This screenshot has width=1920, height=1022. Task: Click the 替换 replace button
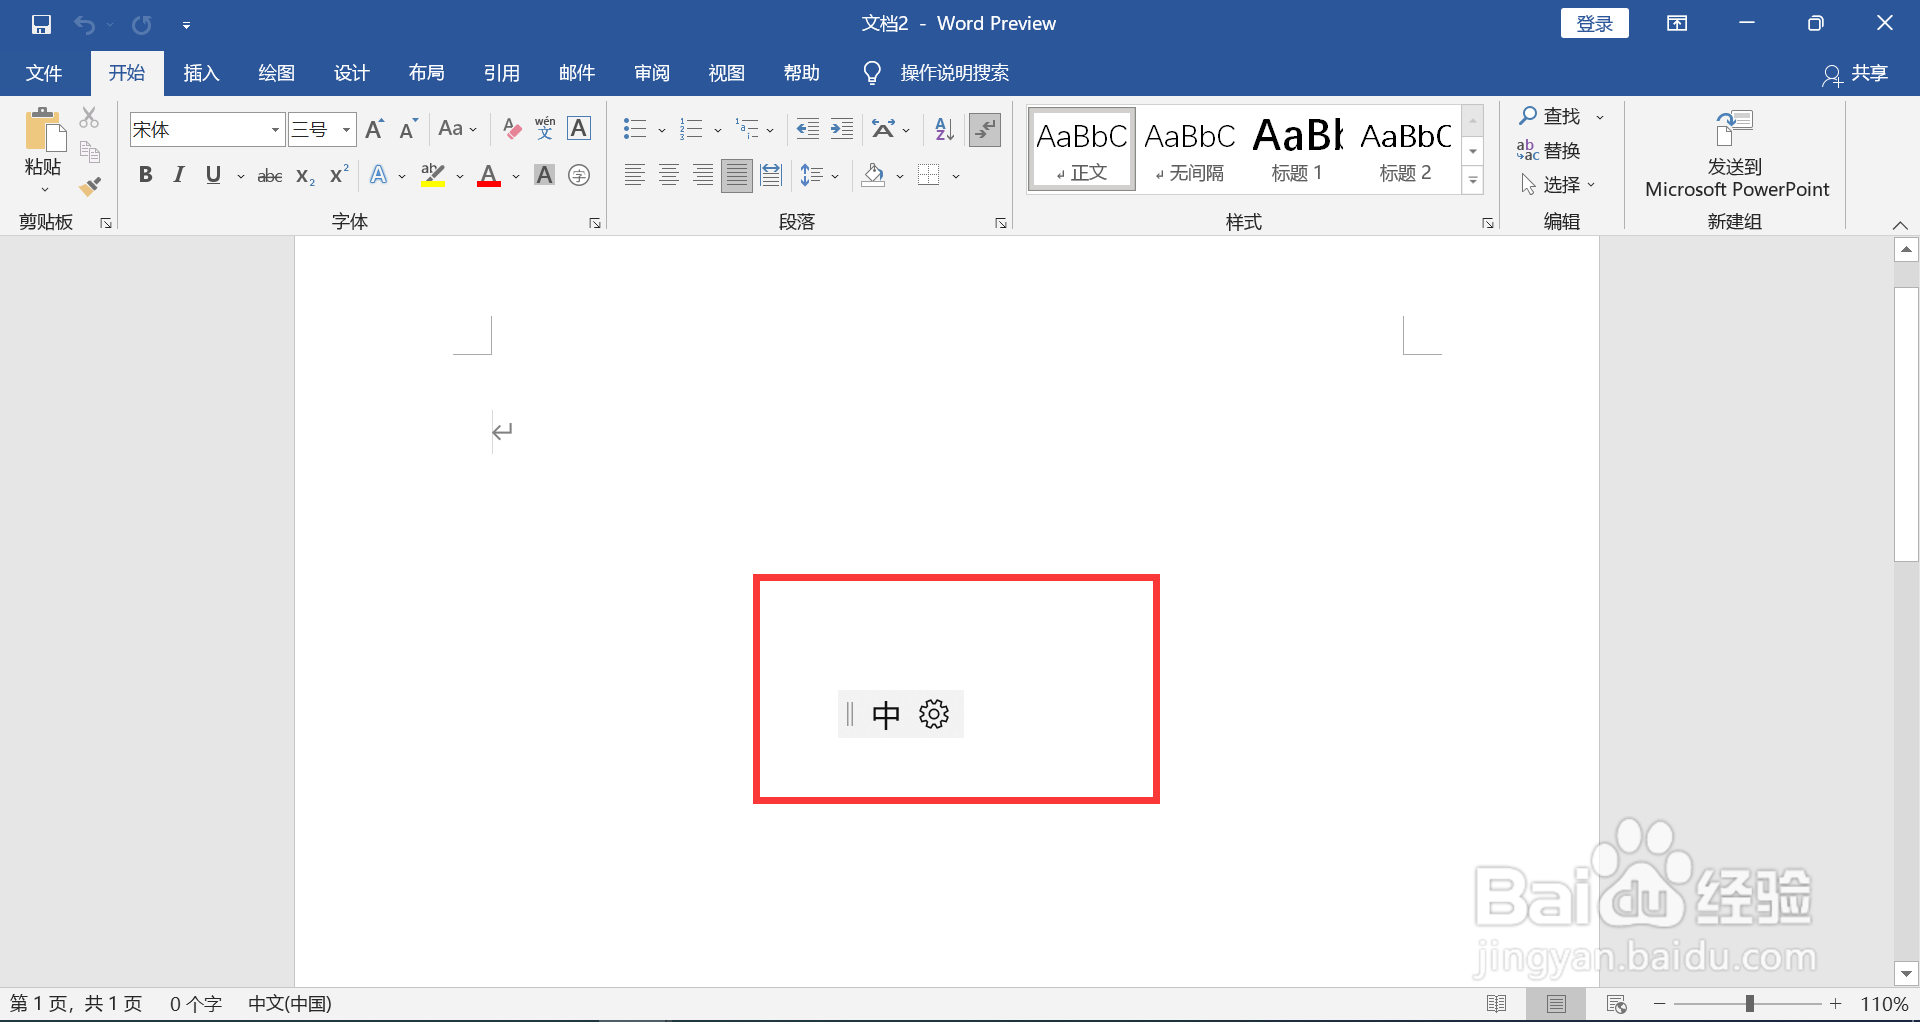click(x=1549, y=151)
